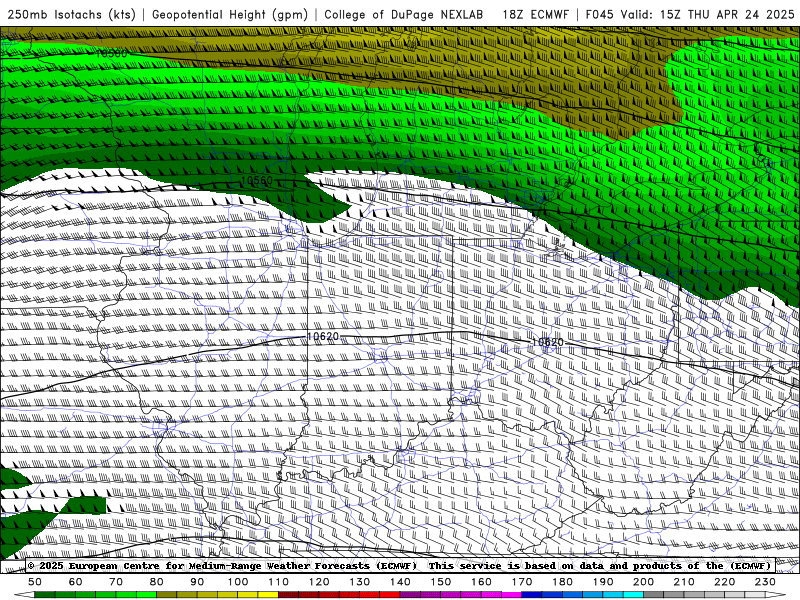Click the eastern 10620 contour label
Screen dimensions: 800x600
coord(547,342)
